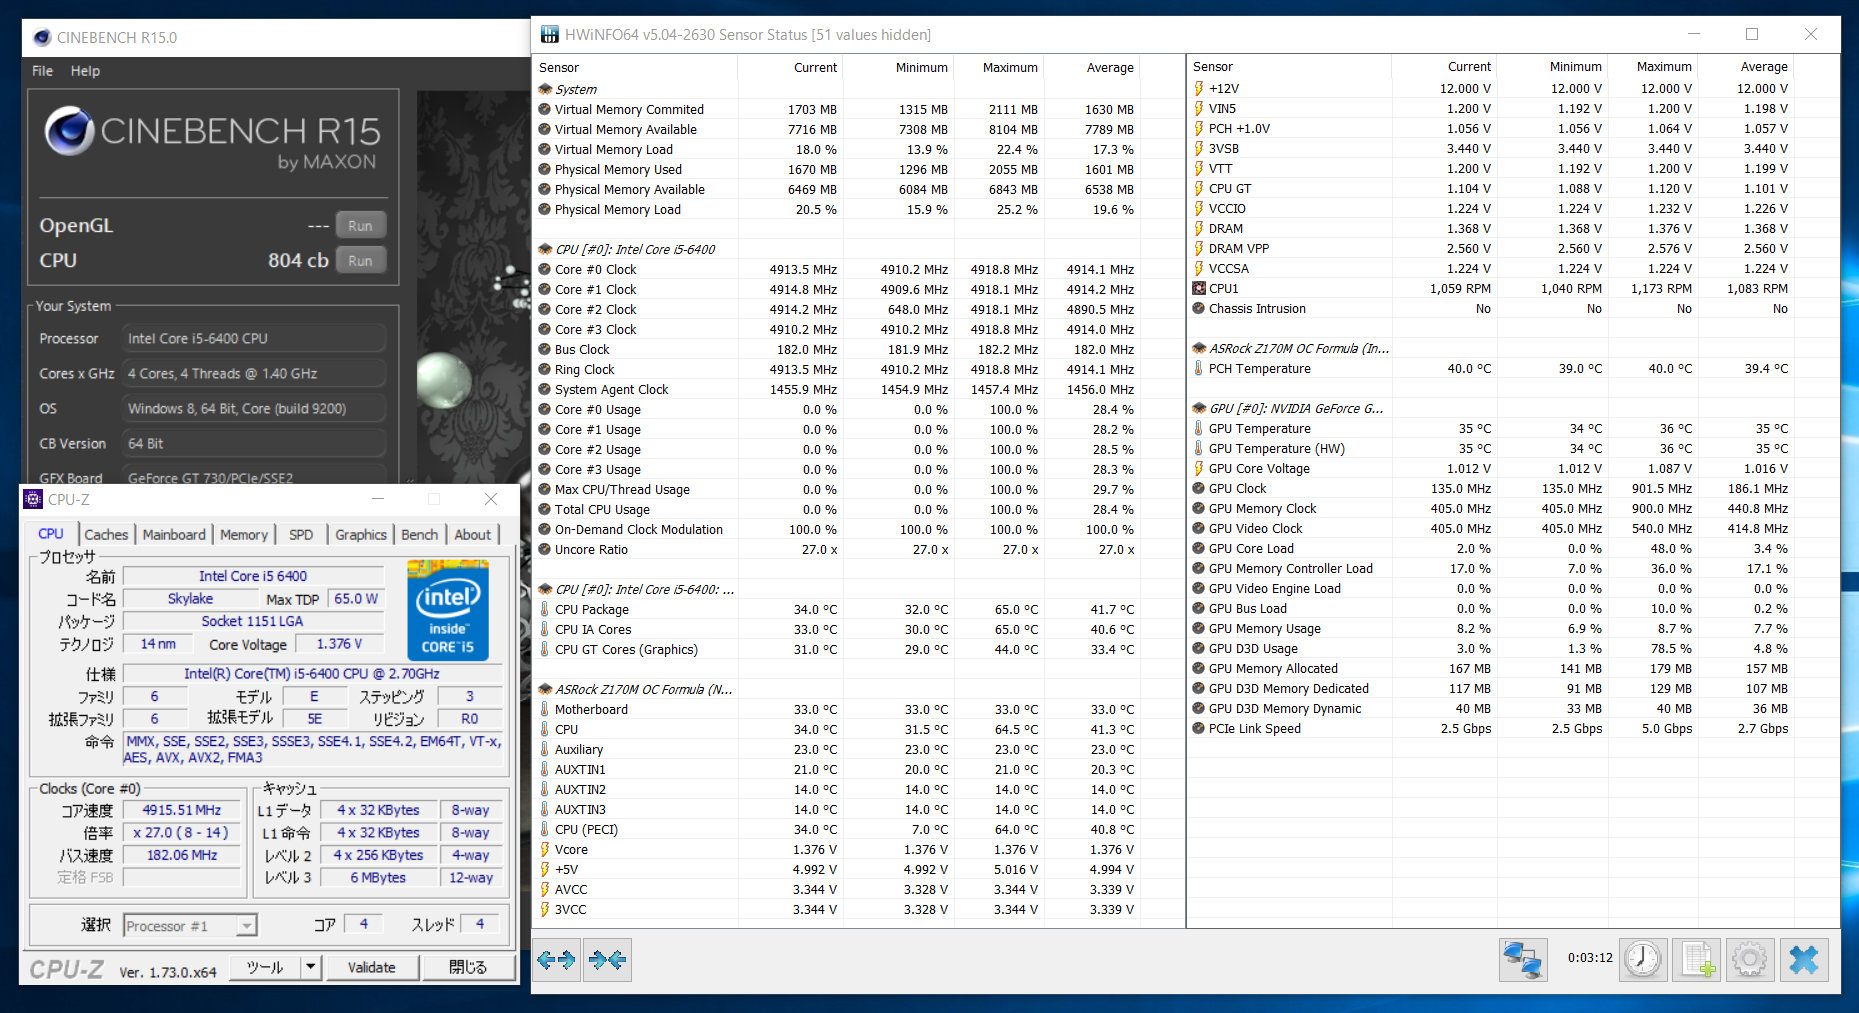Open the Help menu in Cinebench
The height and width of the screenshot is (1013, 1859).
point(85,71)
